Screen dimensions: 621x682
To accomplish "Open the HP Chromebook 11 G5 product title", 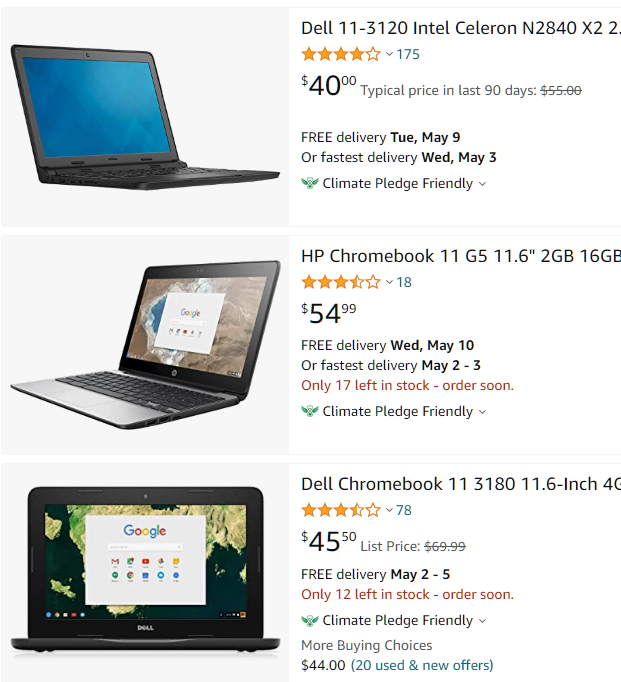I will click(461, 256).
